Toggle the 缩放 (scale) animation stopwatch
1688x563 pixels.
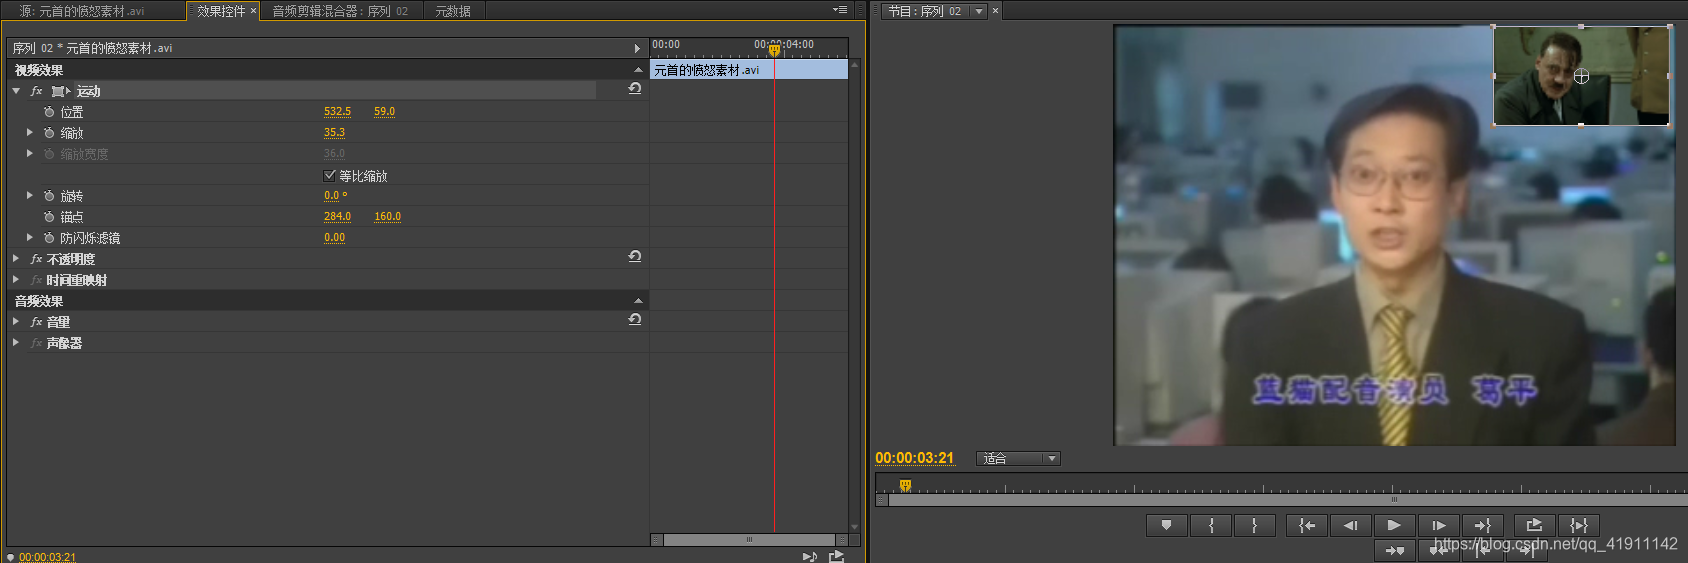pyautogui.click(x=49, y=133)
